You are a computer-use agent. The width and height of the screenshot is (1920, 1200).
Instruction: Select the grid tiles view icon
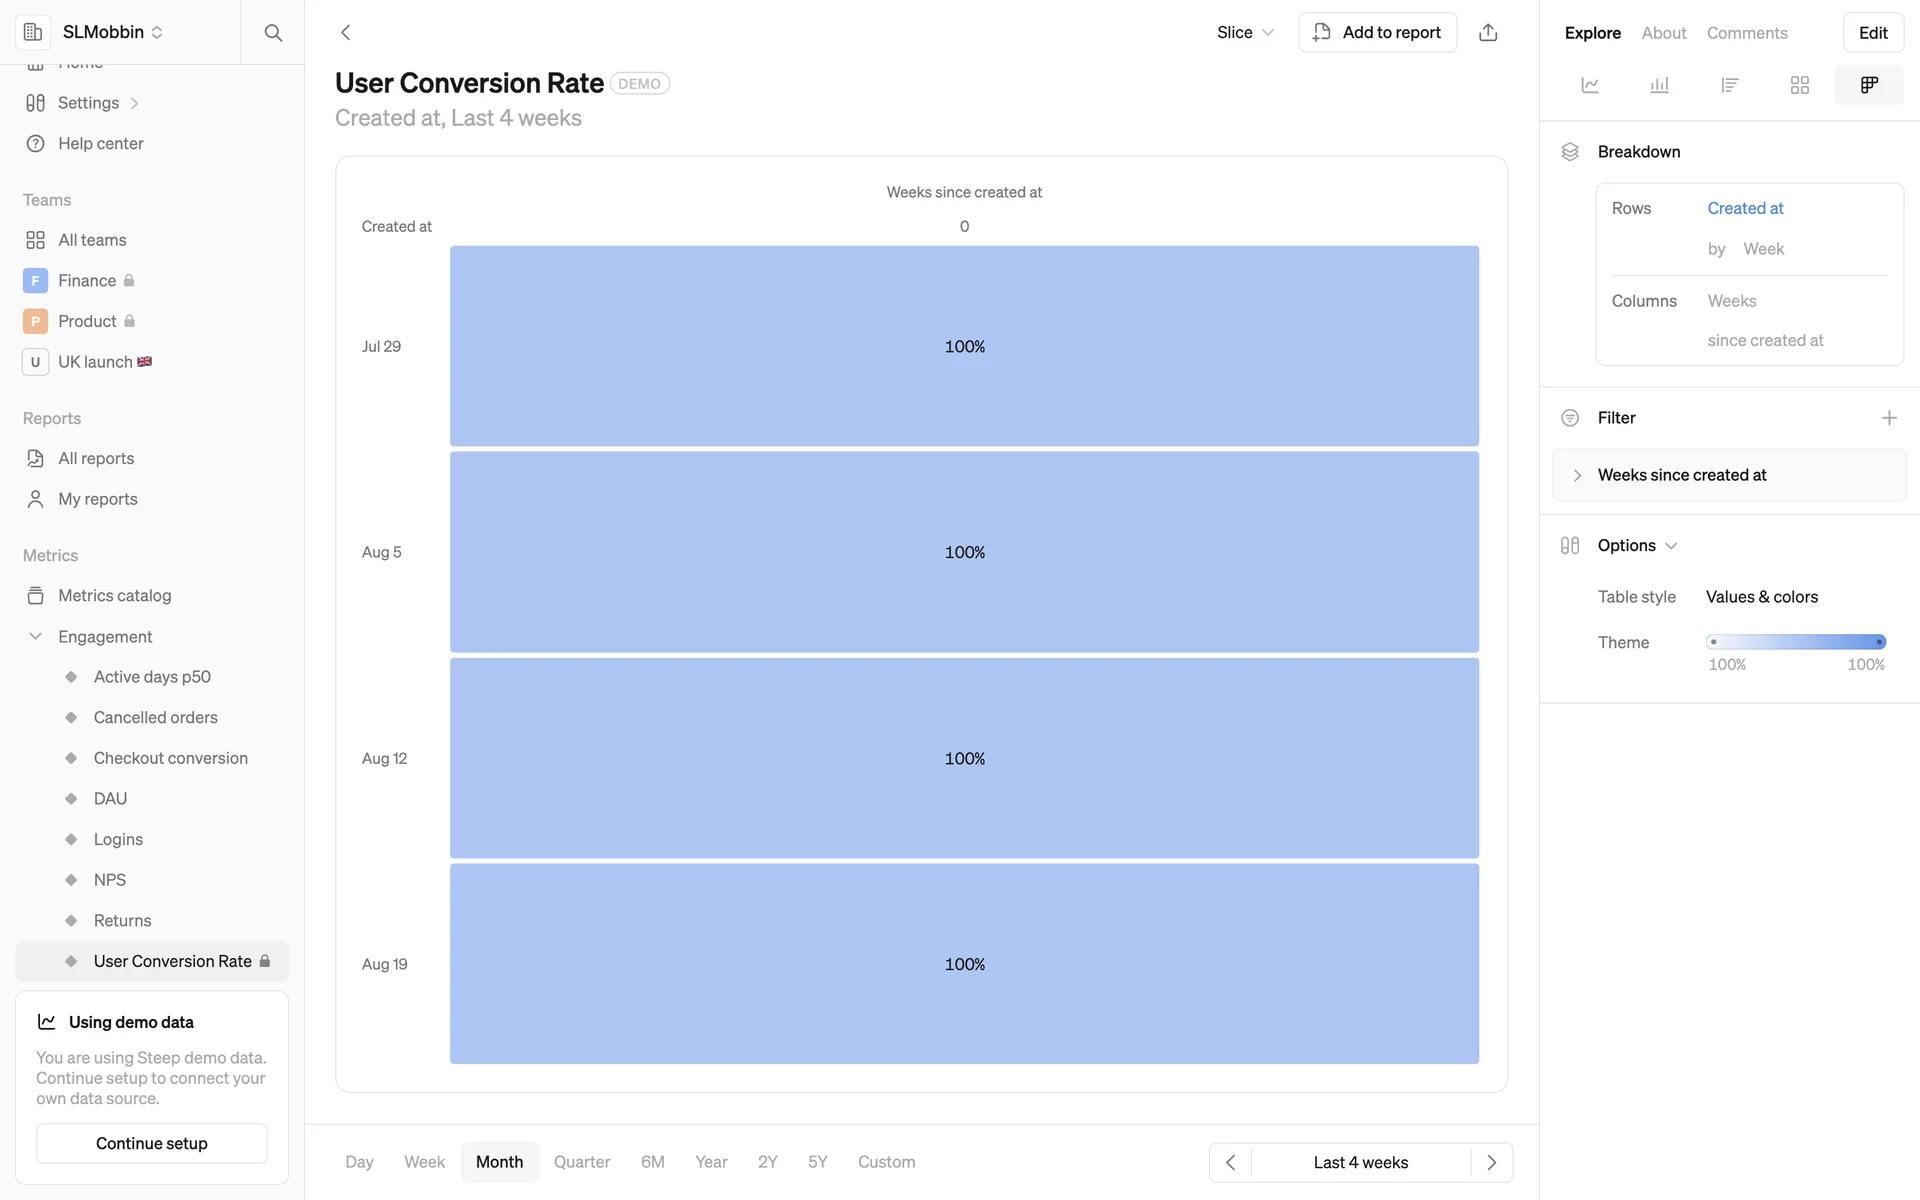click(x=1800, y=85)
